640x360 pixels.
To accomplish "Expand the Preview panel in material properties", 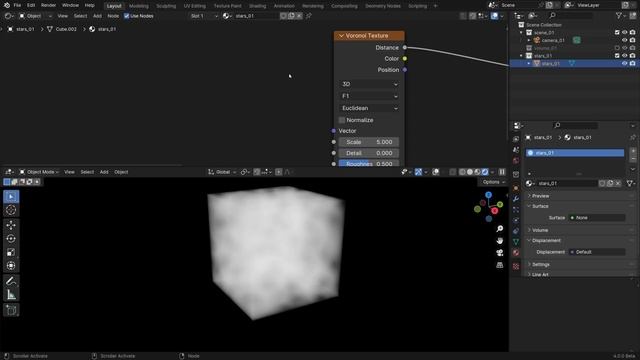I will [x=540, y=196].
